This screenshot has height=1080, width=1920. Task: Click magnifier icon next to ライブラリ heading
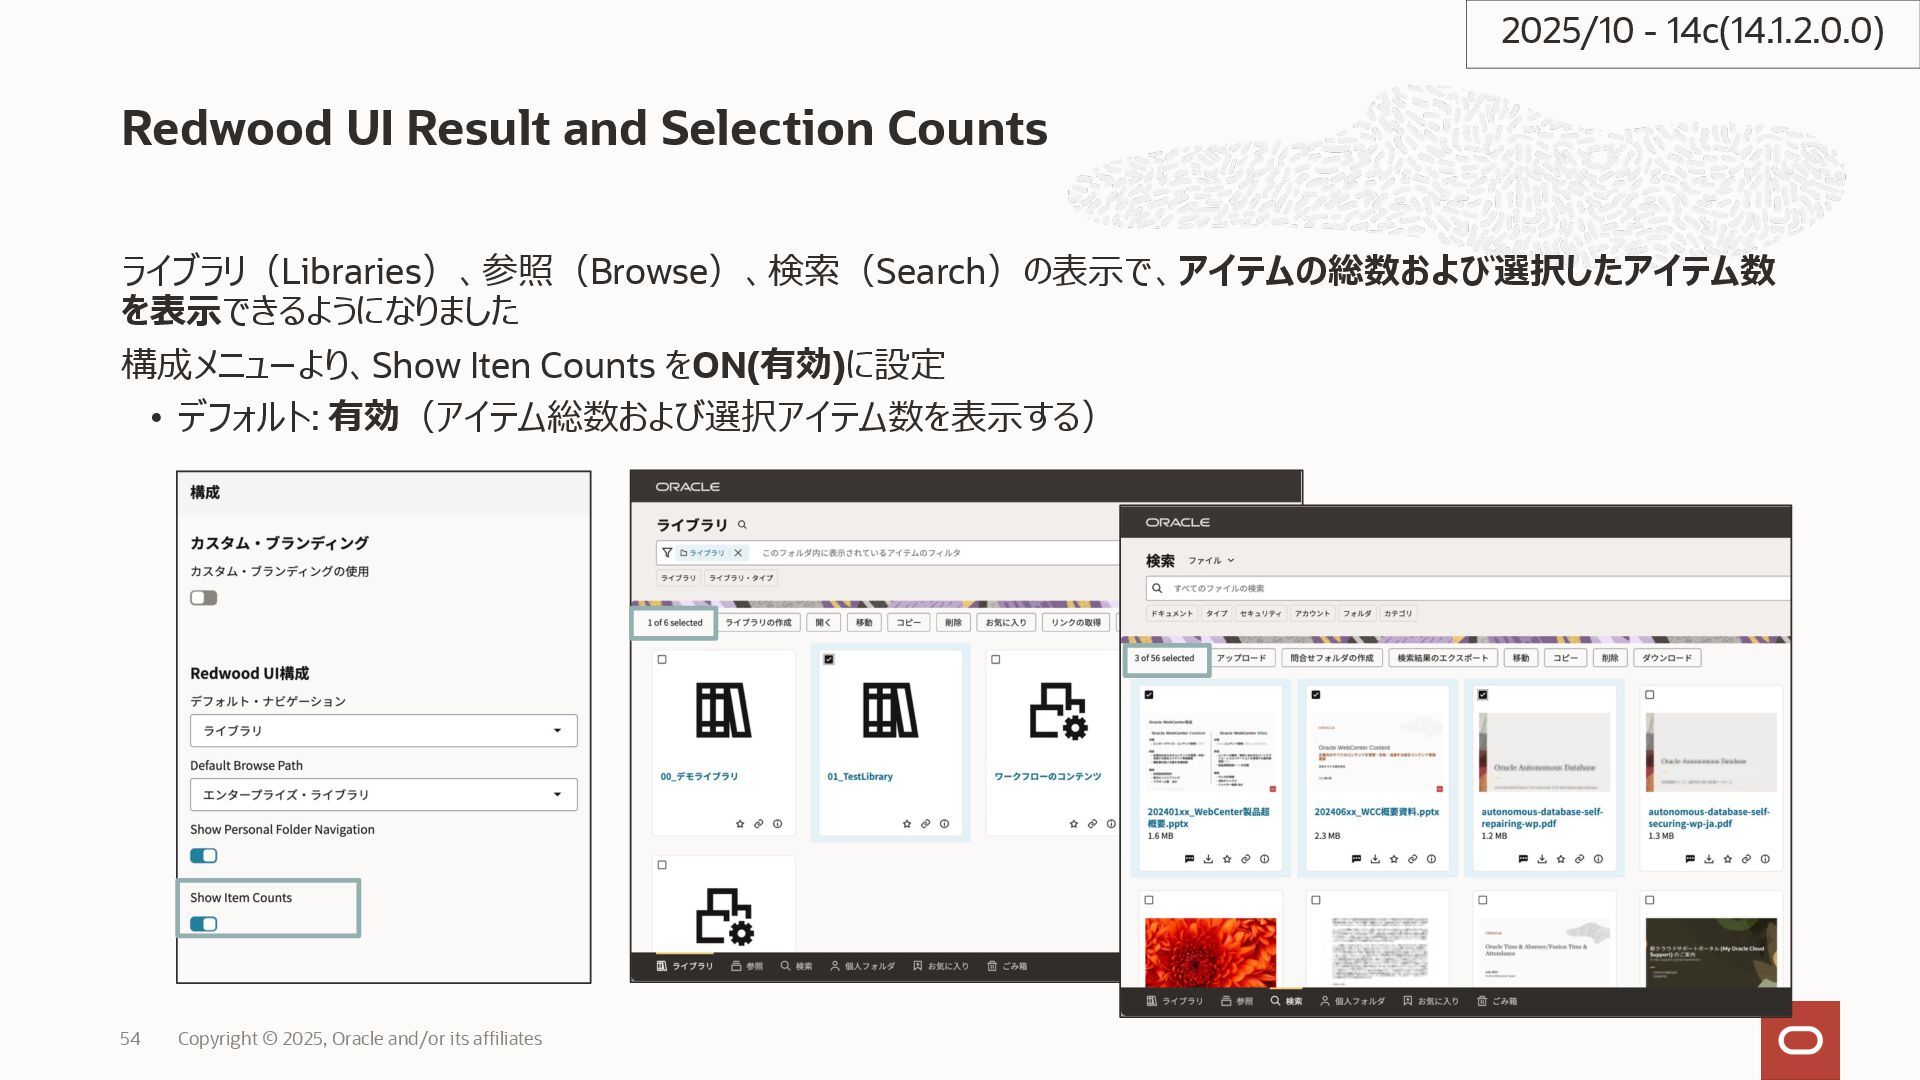(x=742, y=525)
